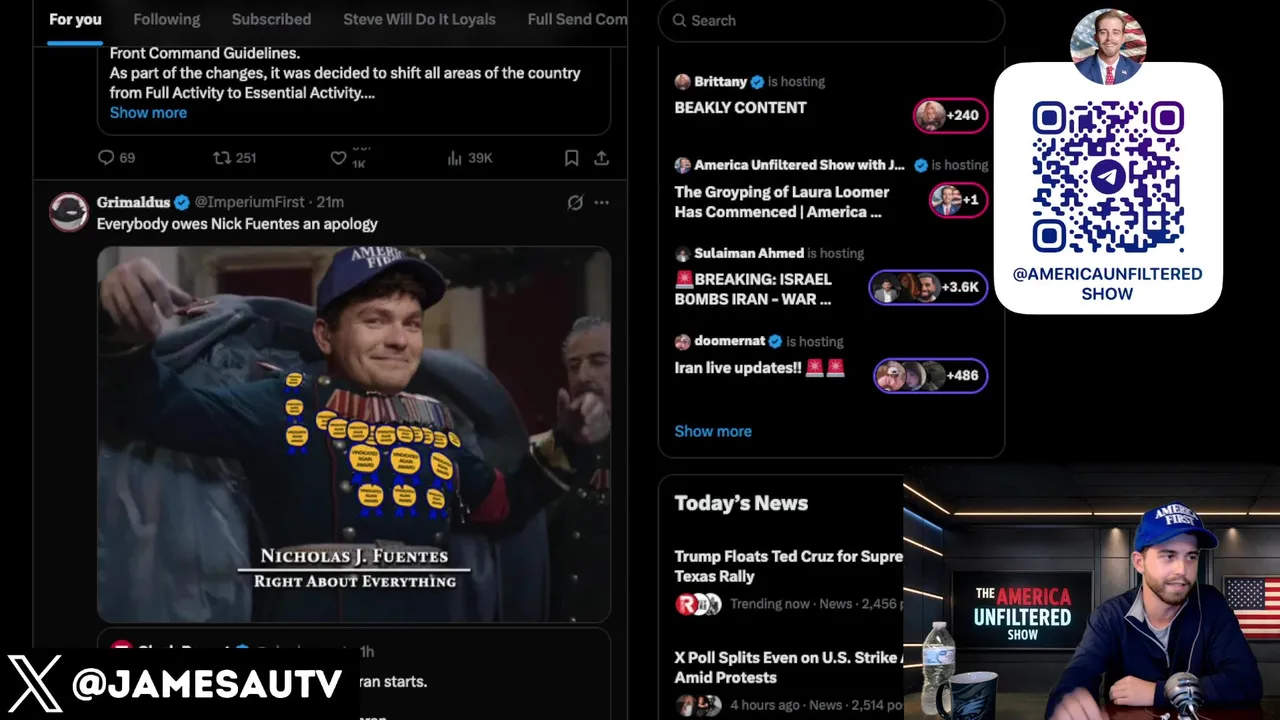Open Steve Will Do It Loyals tab
Screen dimensions: 1280x720
point(419,19)
